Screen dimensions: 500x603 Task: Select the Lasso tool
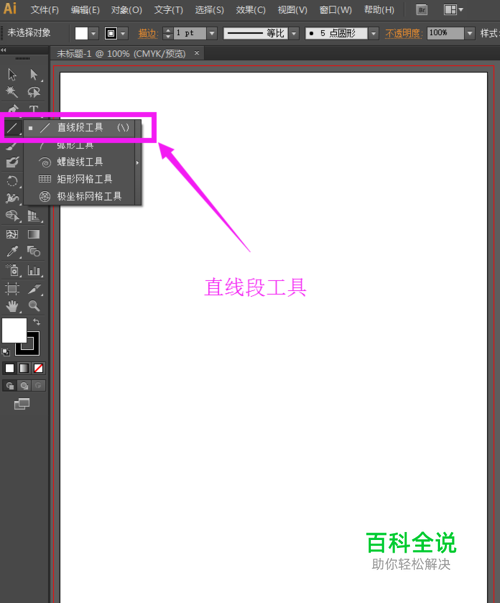34,92
